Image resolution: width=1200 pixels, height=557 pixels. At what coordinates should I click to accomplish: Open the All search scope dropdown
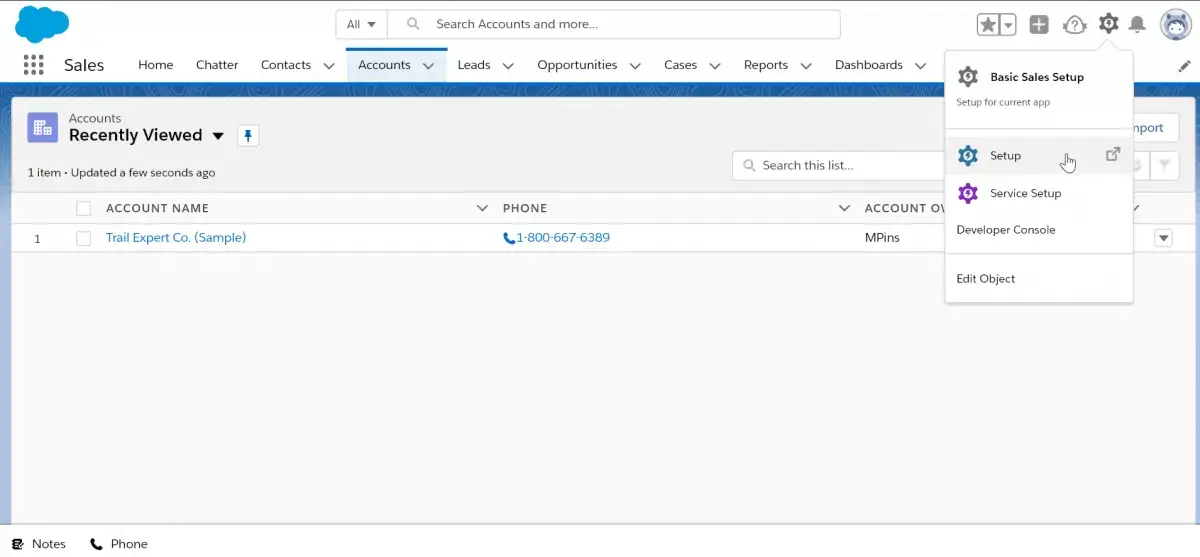361,24
